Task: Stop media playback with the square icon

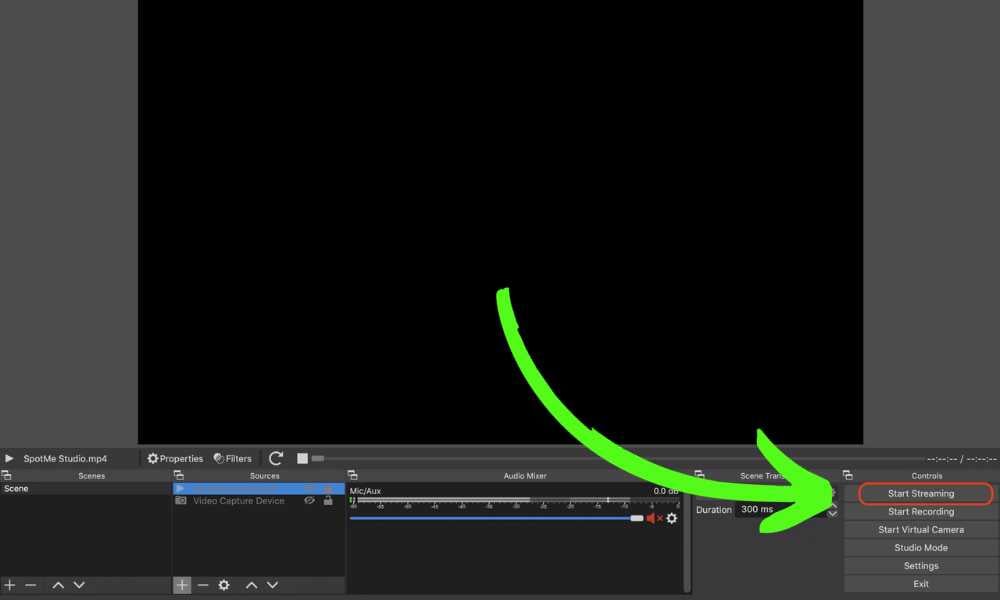Action: [302, 459]
